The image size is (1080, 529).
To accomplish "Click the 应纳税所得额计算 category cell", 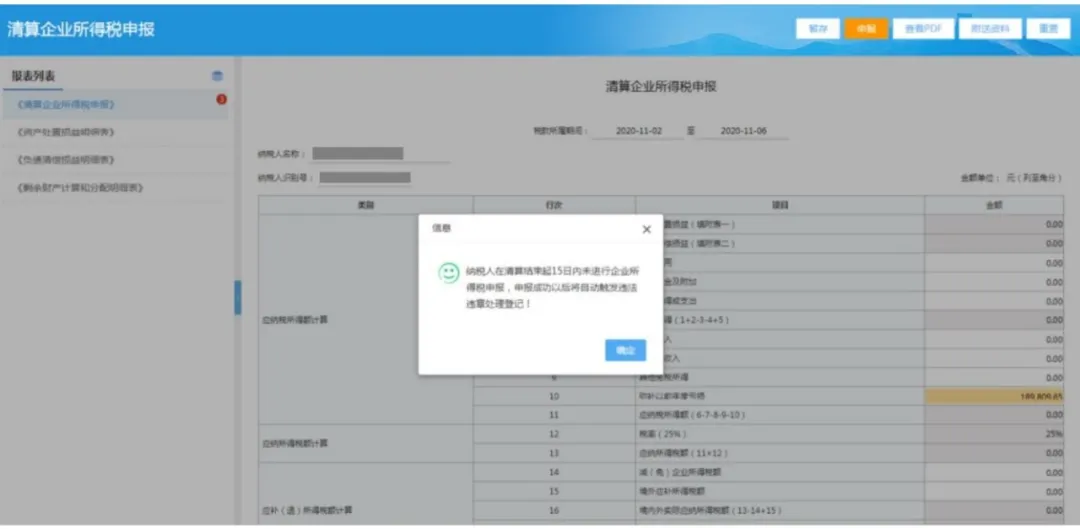I will pos(366,320).
